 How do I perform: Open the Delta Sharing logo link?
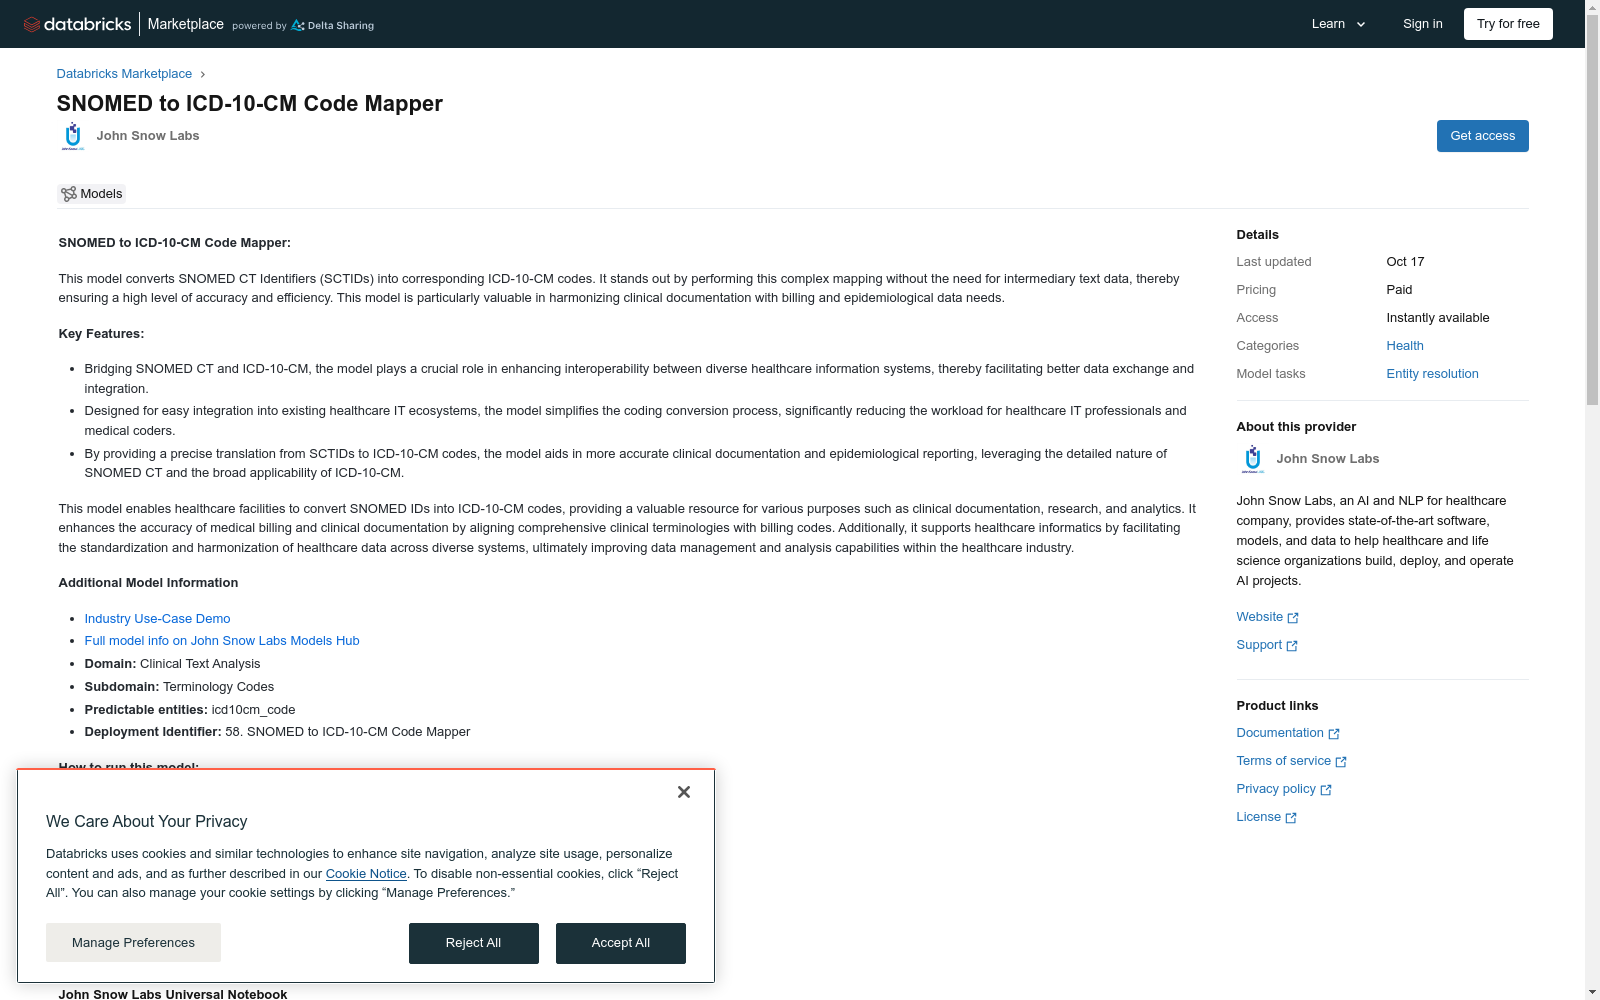pos(333,25)
